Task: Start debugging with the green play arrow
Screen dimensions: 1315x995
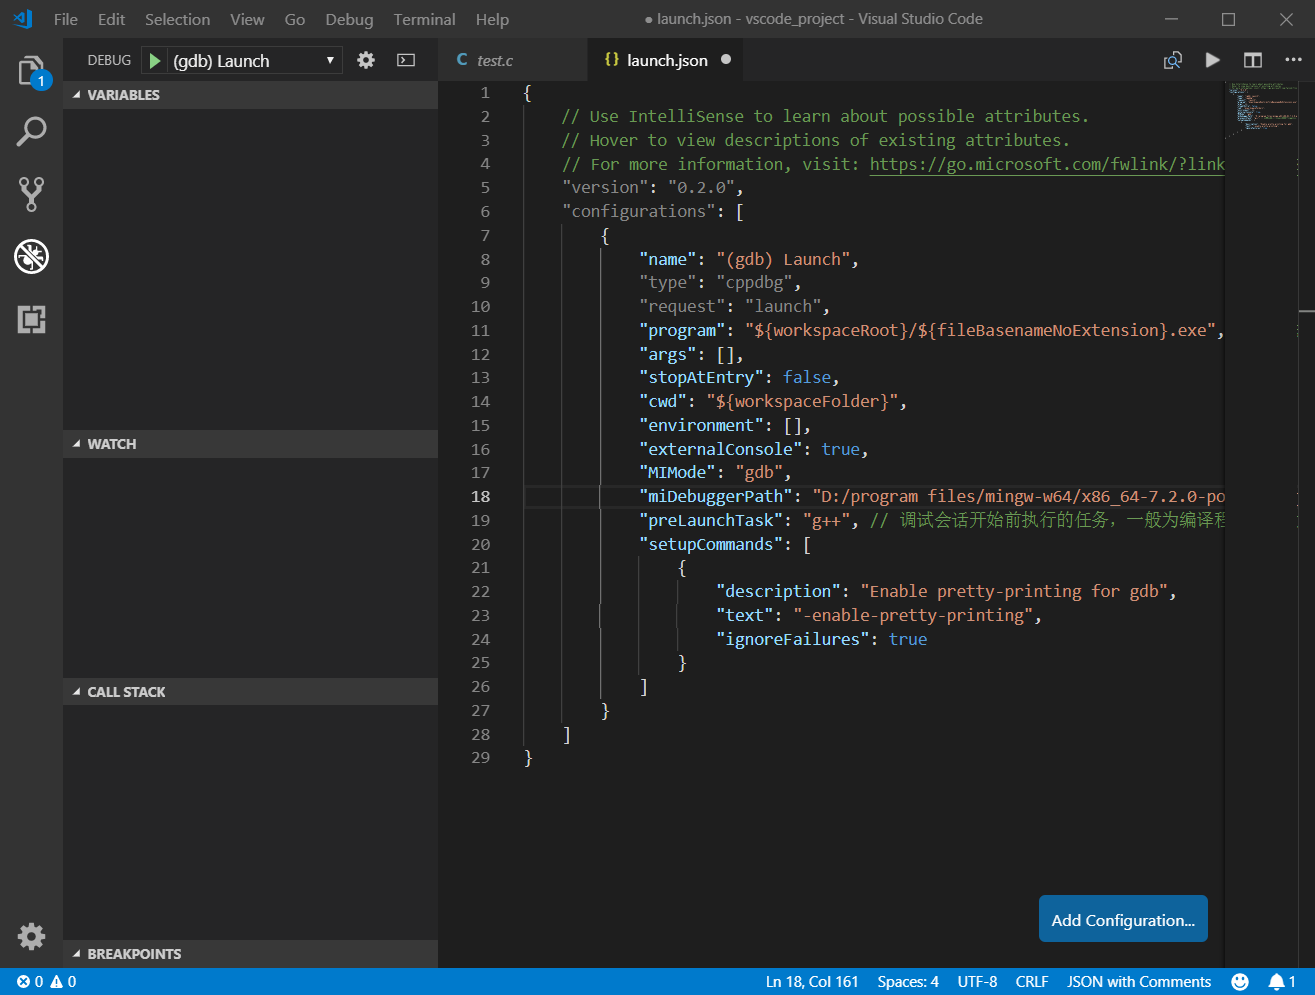Action: pos(154,61)
